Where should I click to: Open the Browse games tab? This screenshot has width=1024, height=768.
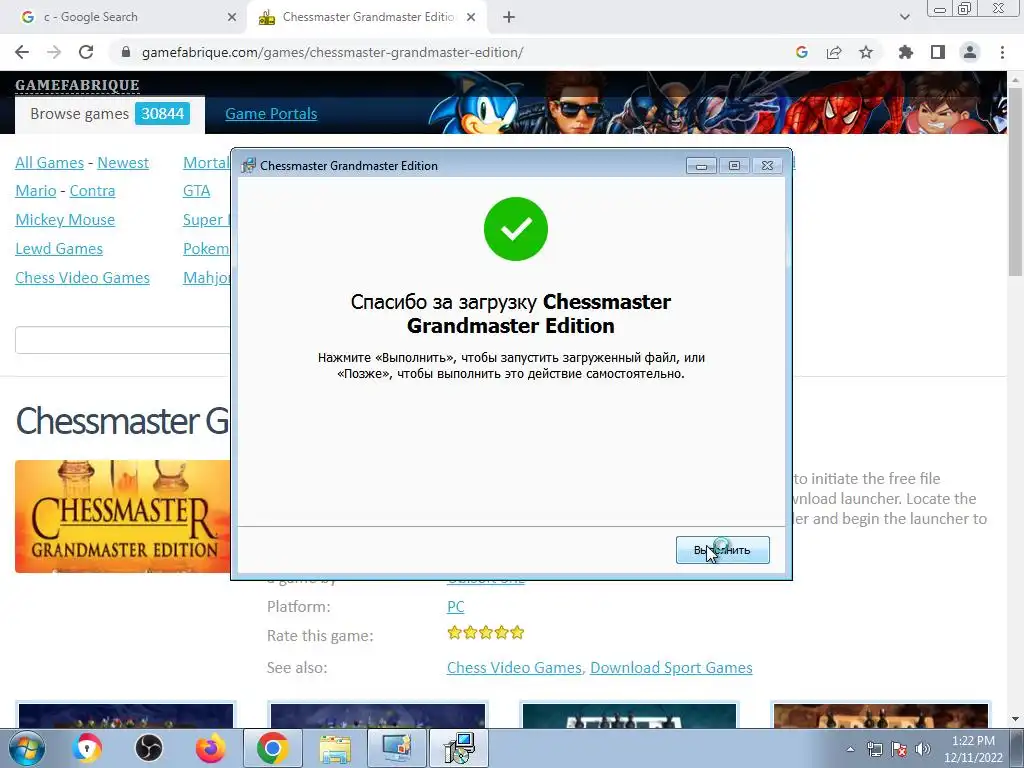[x=110, y=114]
